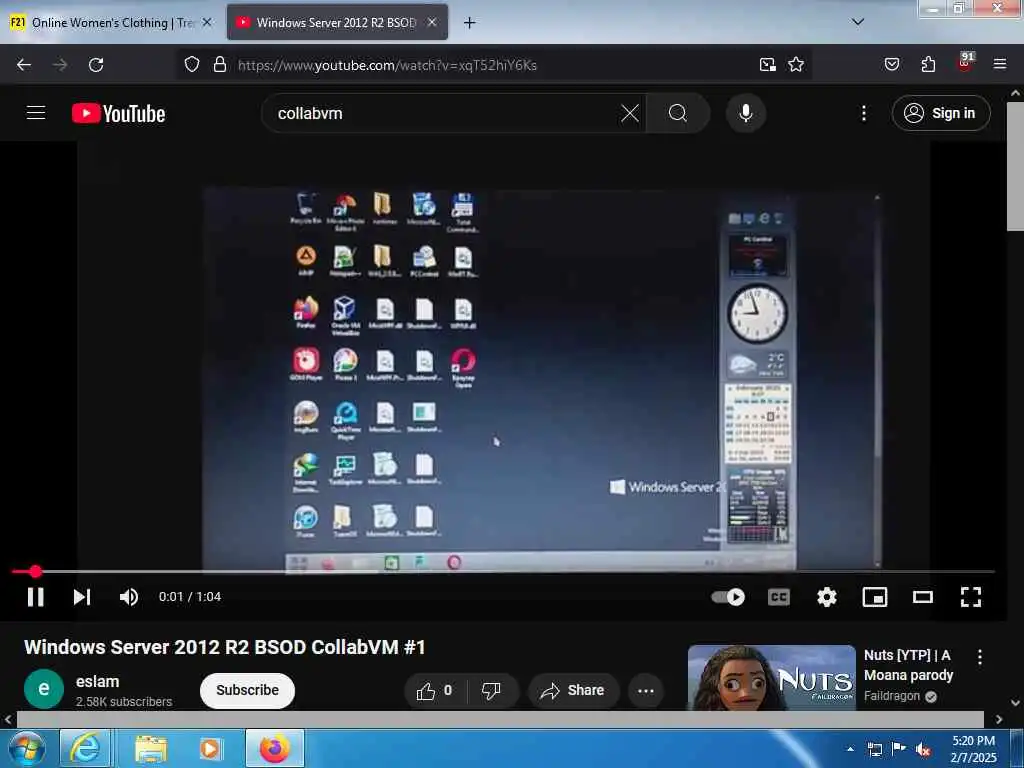The image size is (1024, 768).
Task: Expand the list all tabs dropdown
Action: pos(857,22)
